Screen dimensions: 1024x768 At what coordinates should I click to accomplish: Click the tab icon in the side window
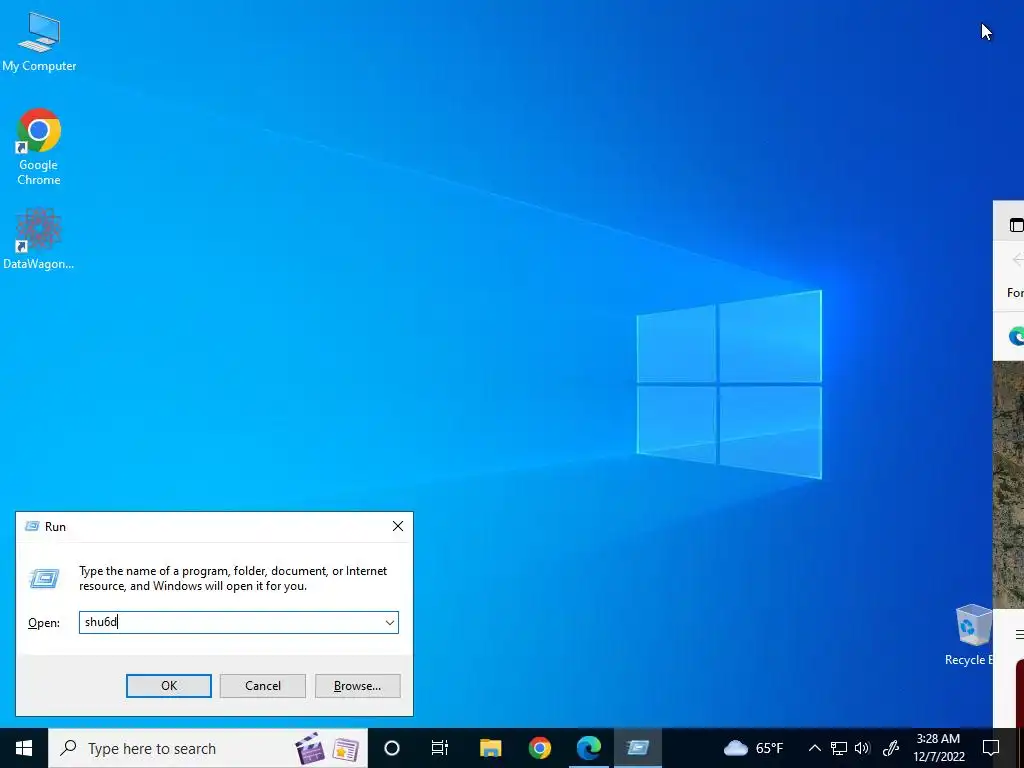pos(1016,225)
